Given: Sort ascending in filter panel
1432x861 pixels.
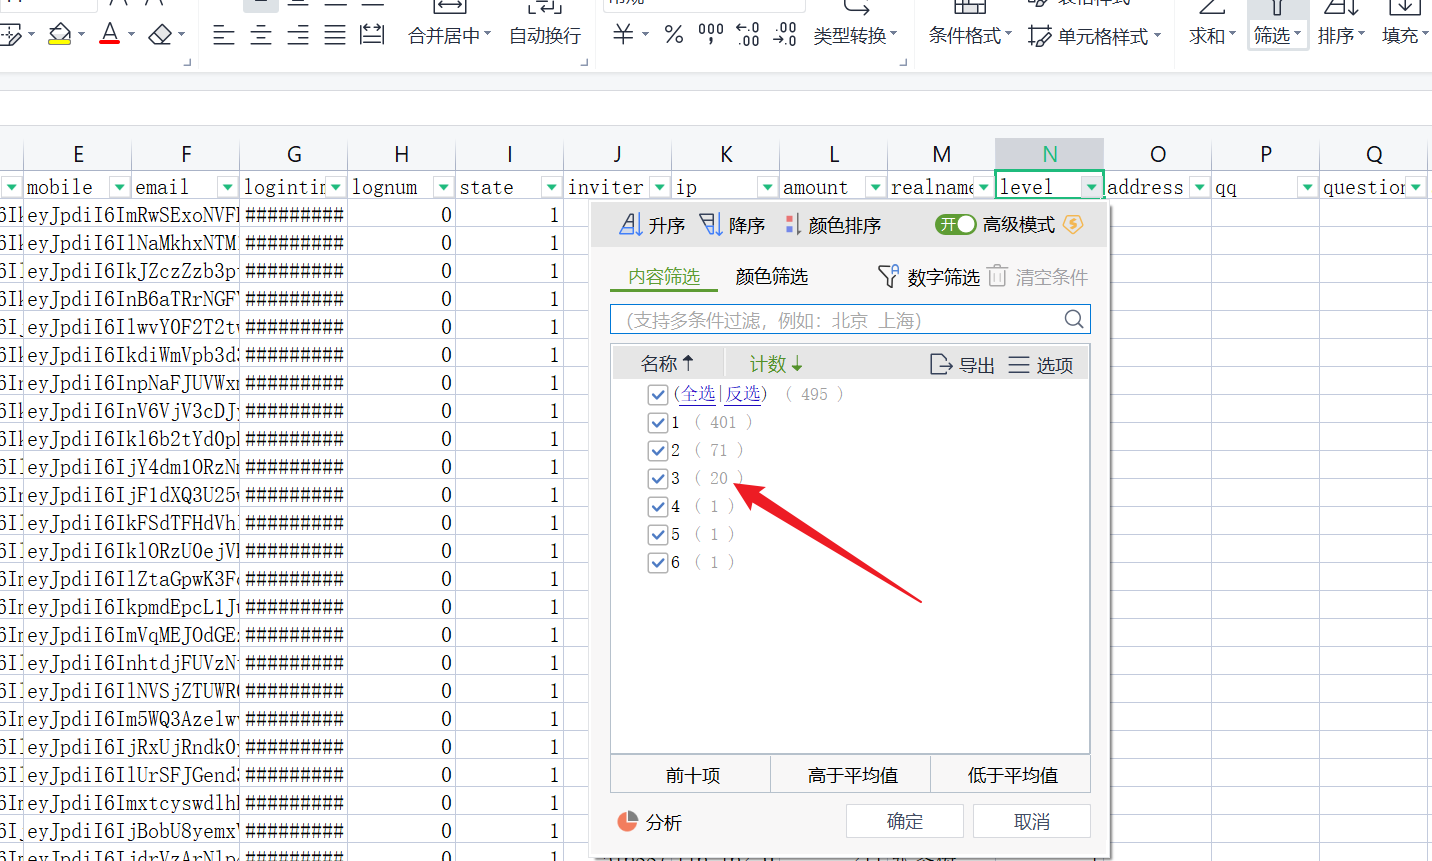Looking at the screenshot, I should (652, 225).
